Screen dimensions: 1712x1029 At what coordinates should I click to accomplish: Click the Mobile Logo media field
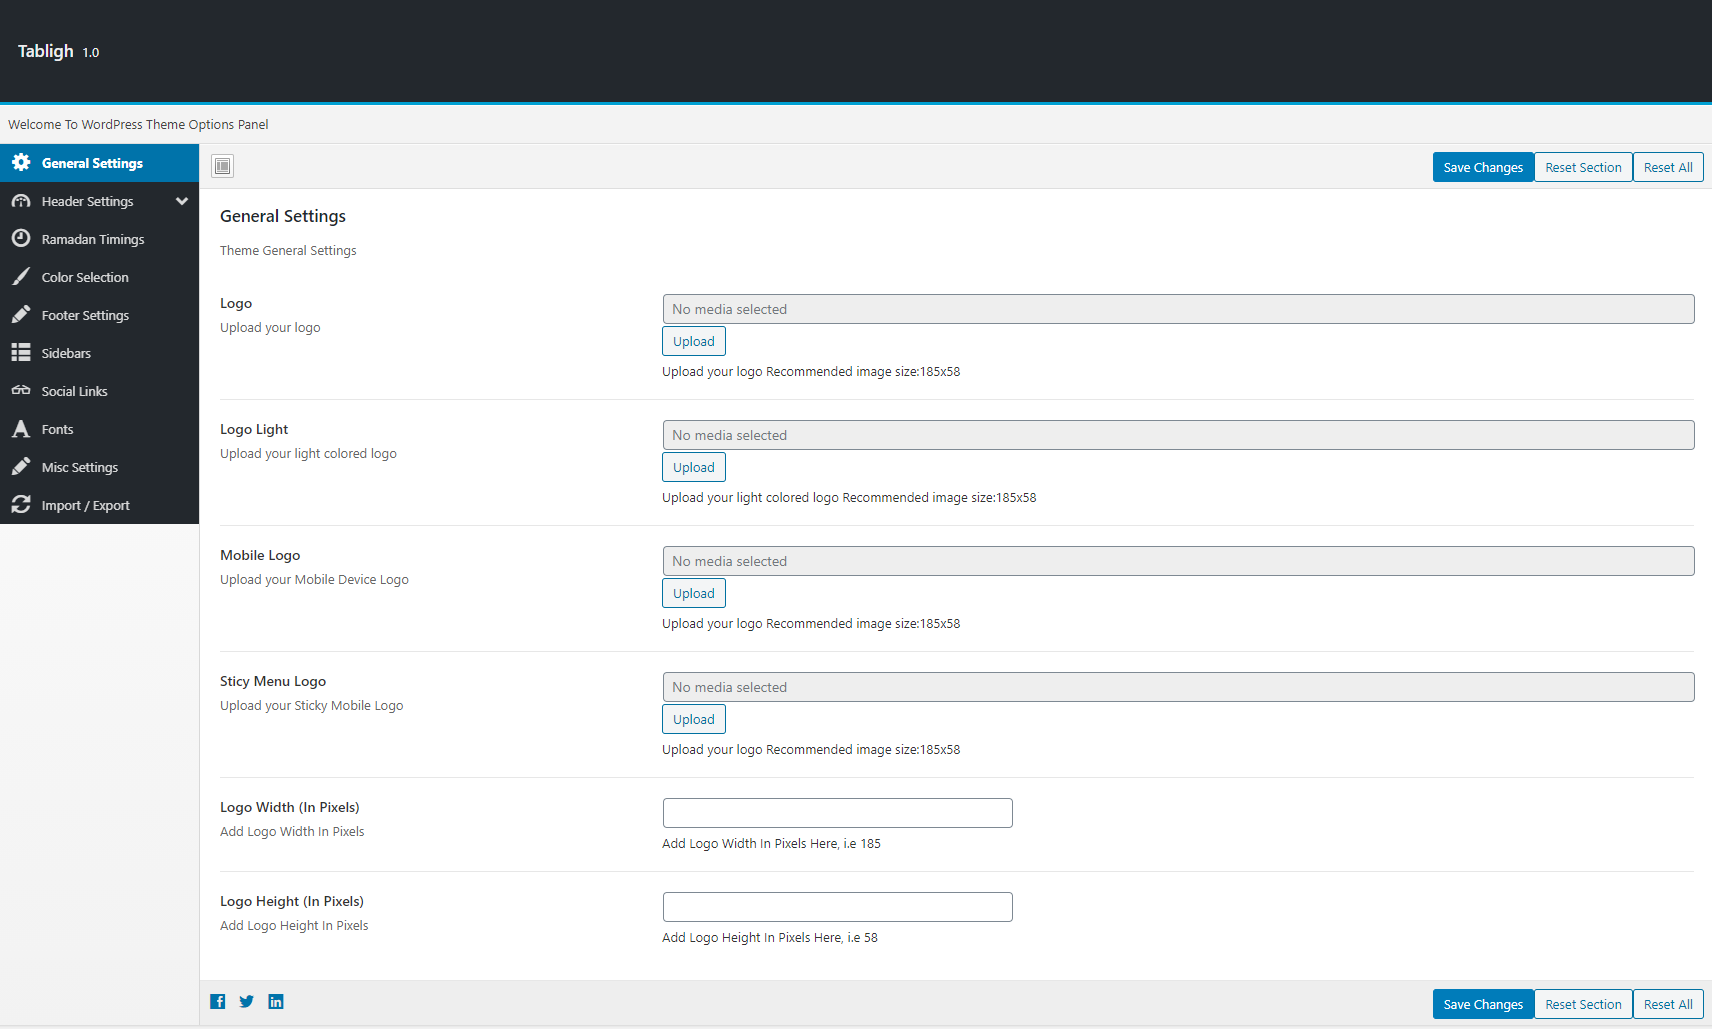click(x=1178, y=561)
